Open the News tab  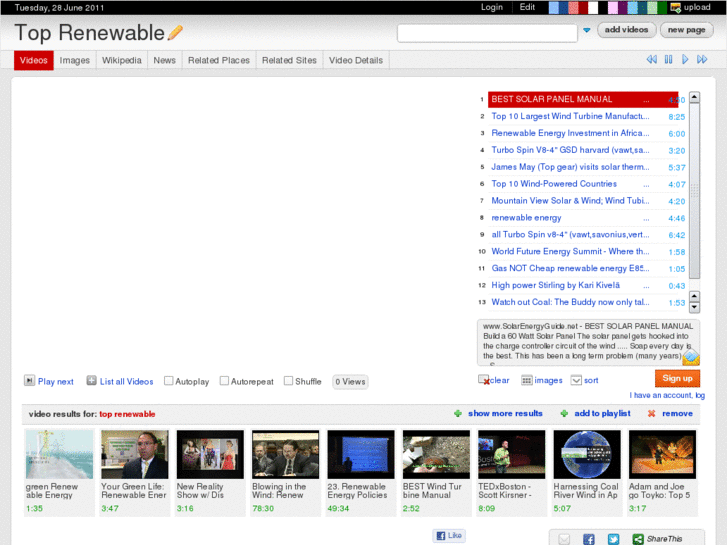pyautogui.click(x=165, y=60)
